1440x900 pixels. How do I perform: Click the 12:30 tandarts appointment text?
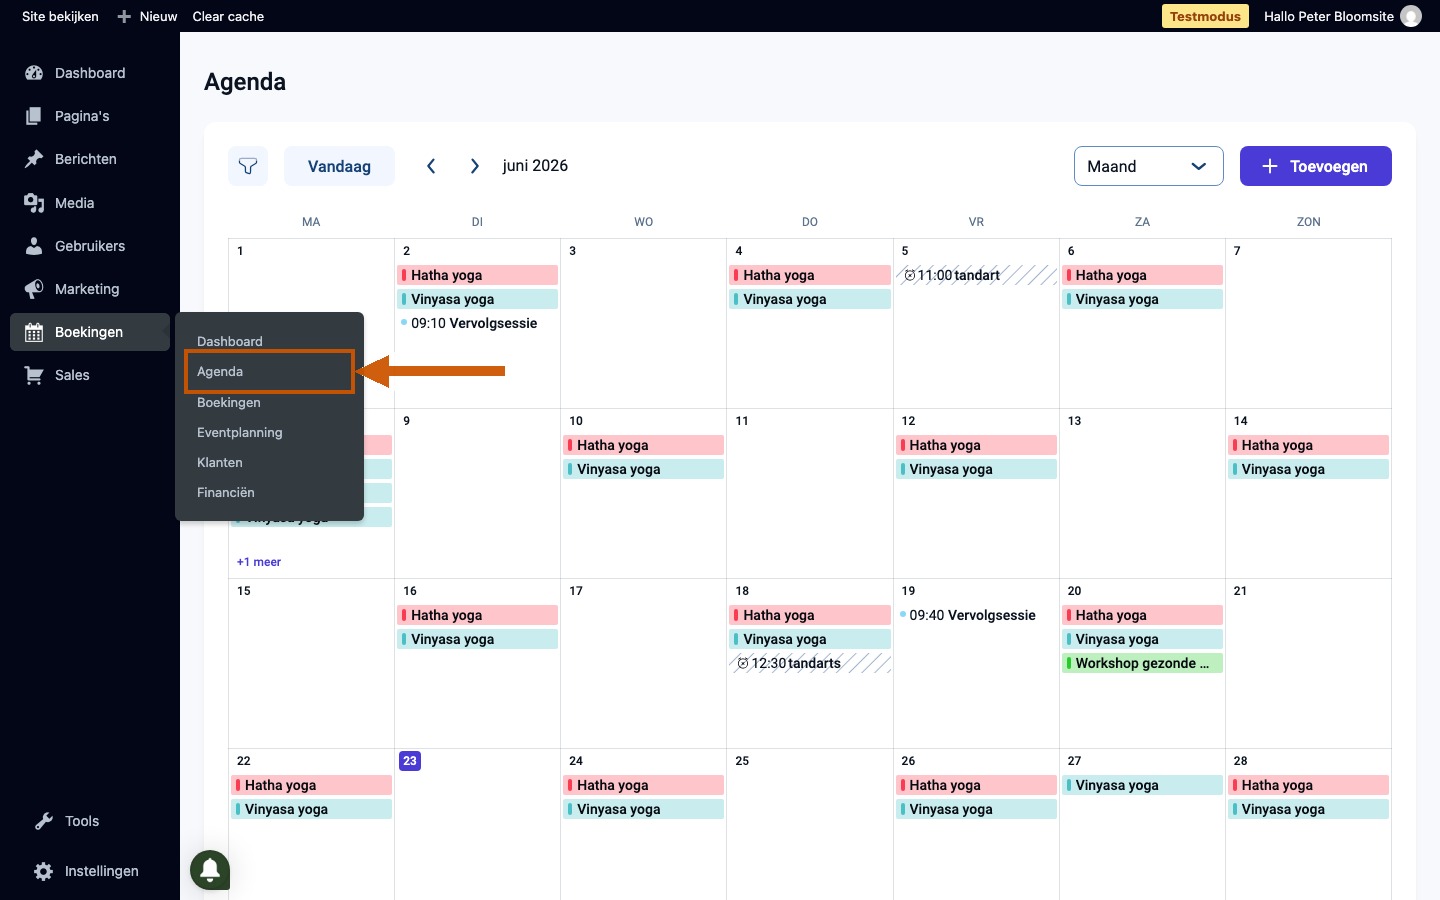(796, 663)
